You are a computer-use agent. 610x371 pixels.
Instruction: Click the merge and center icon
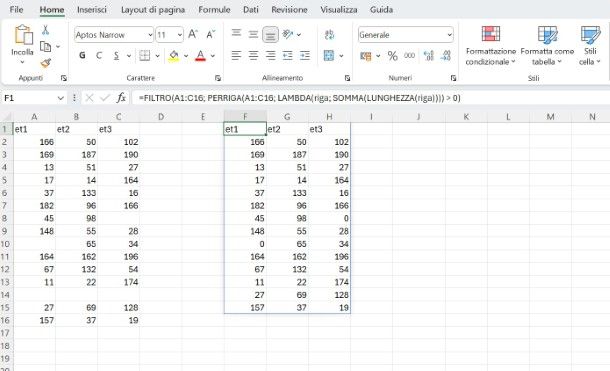pos(329,56)
